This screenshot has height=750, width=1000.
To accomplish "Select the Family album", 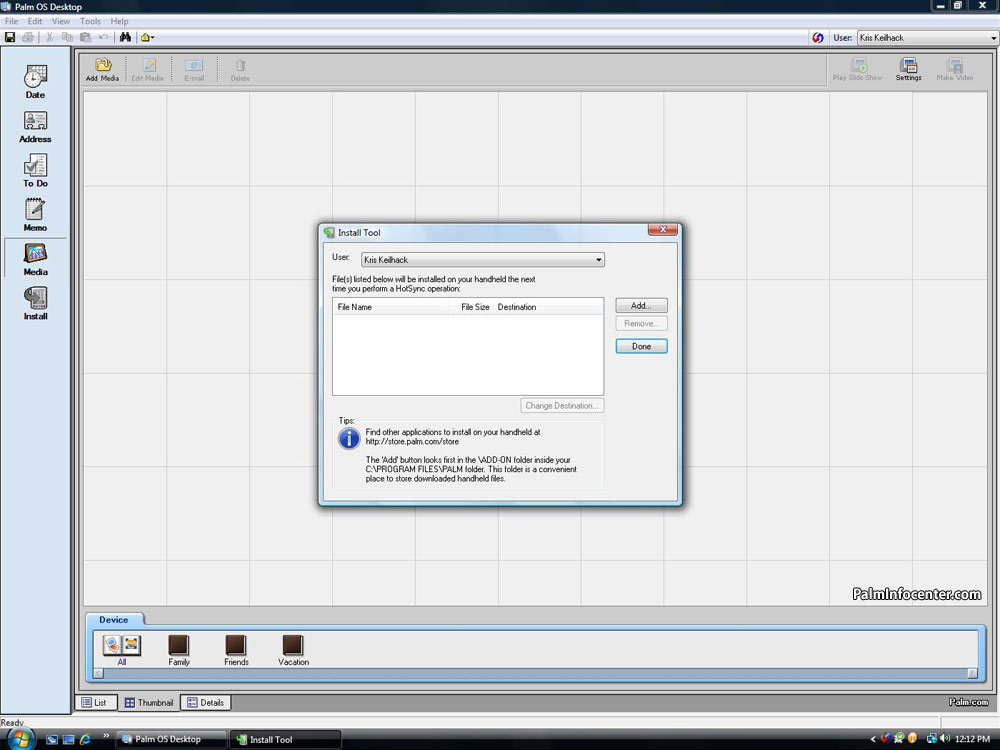I will pos(179,651).
